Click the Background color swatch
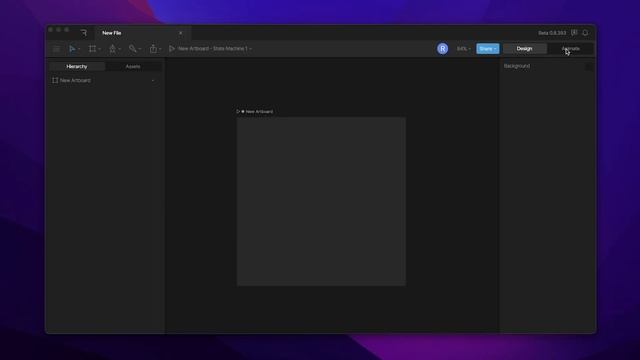The image size is (640, 360). (589, 66)
